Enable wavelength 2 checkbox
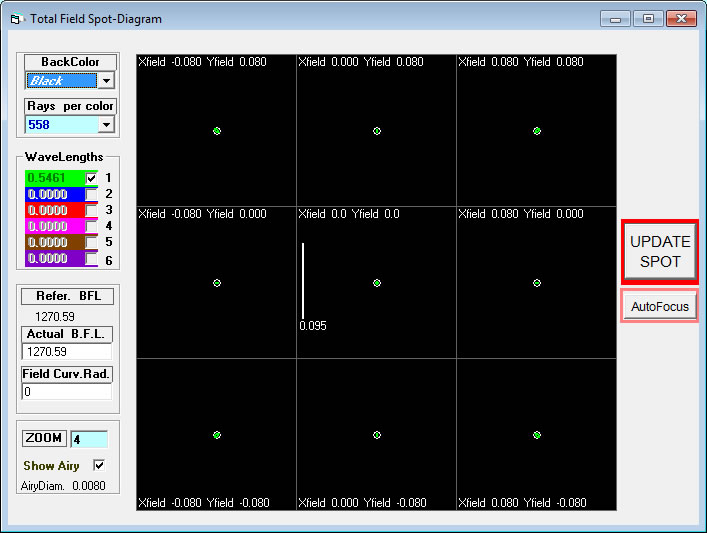The height and width of the screenshot is (533, 707). [91, 194]
